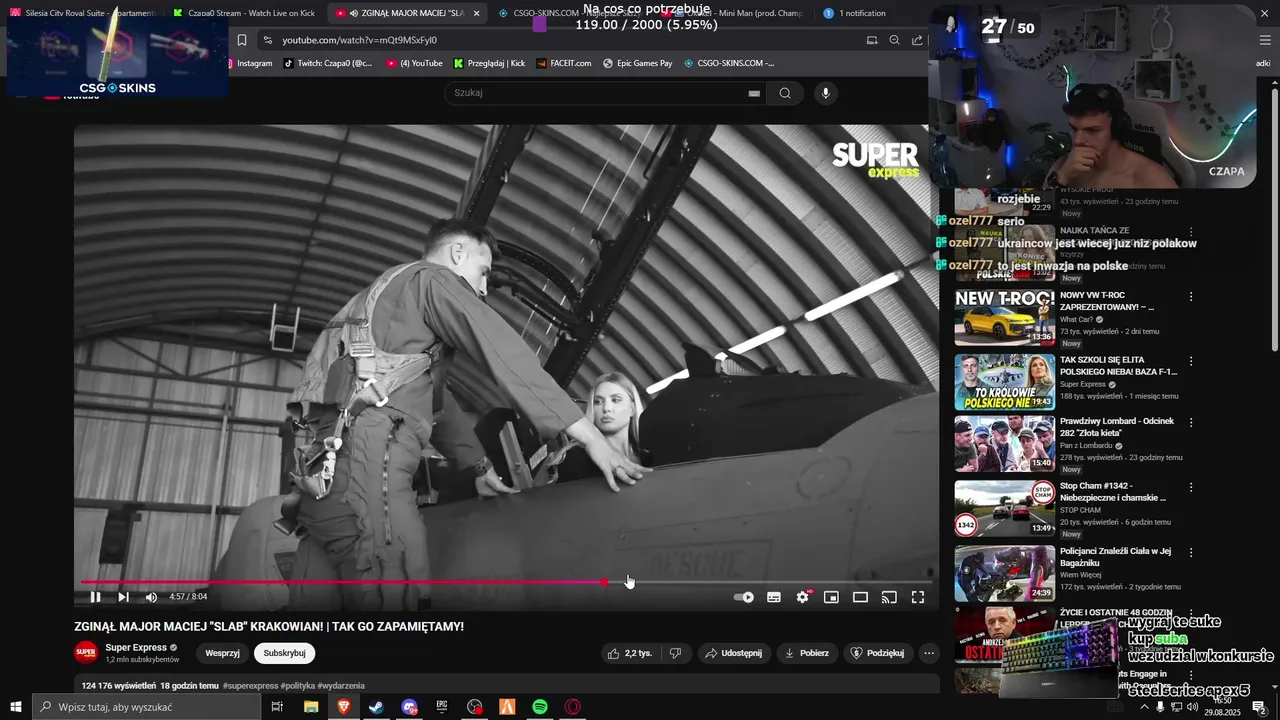
Task: Enable the miniplayer mode
Action: 831,597
